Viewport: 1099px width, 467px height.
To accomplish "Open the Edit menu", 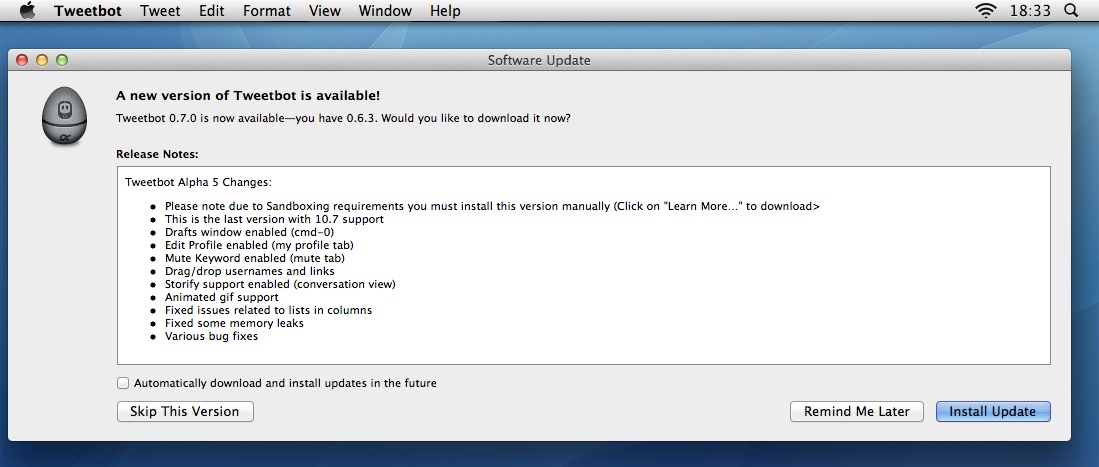I will 211,11.
